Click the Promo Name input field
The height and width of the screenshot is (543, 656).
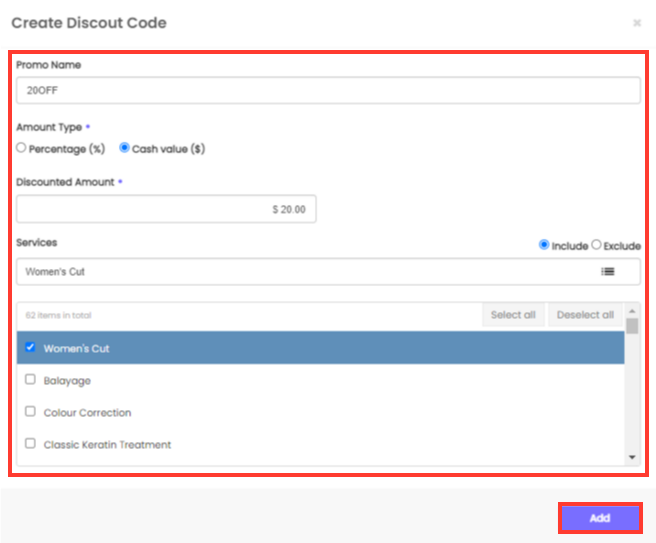point(328,90)
